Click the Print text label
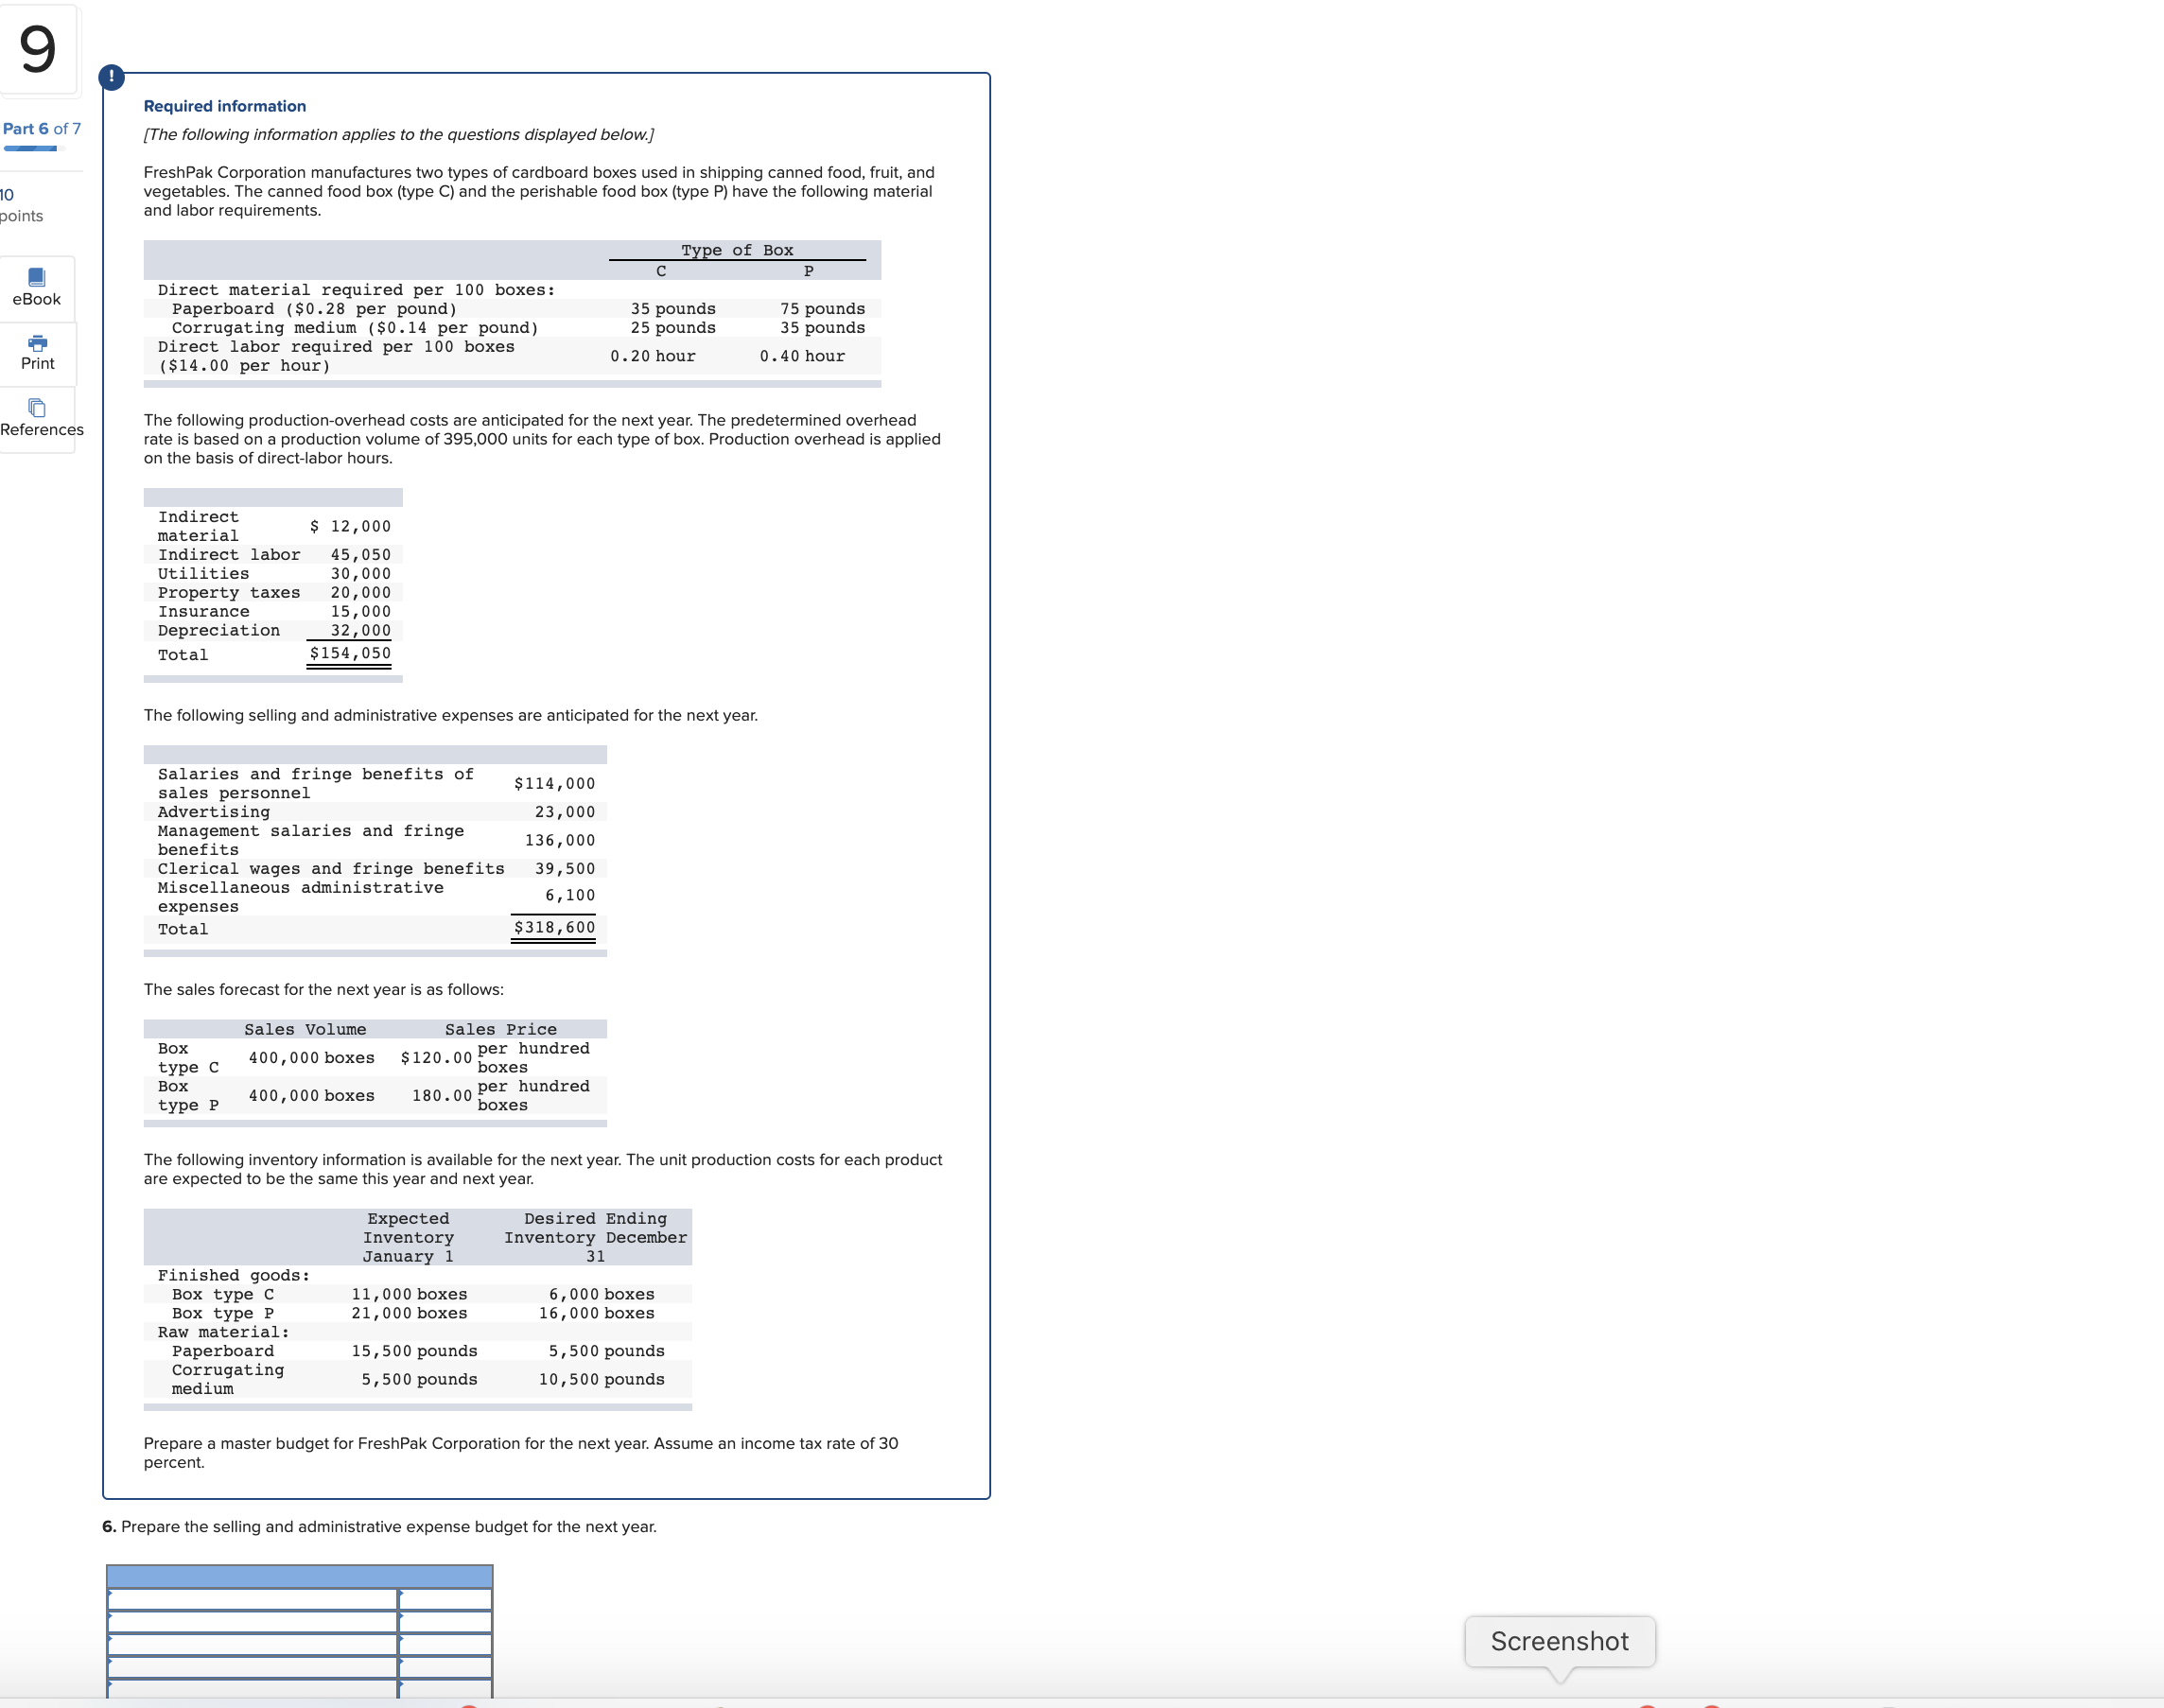Image resolution: width=2164 pixels, height=1708 pixels. [38, 363]
